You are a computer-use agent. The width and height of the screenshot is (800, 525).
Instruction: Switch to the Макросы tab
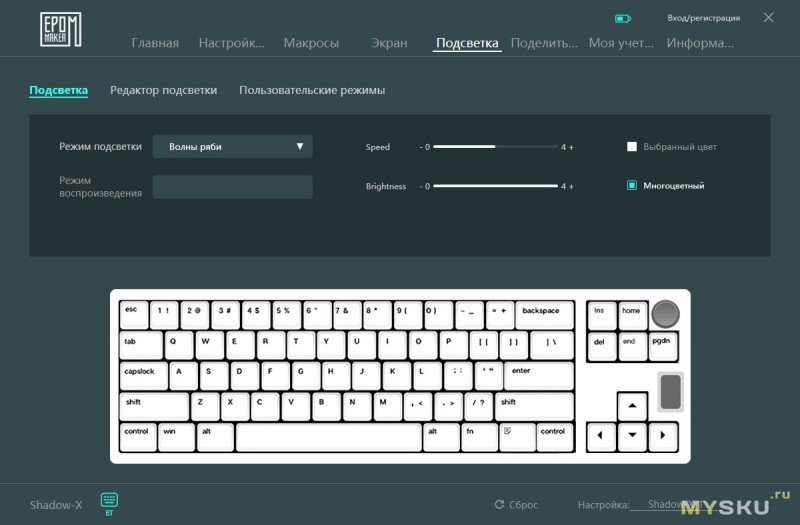(311, 43)
